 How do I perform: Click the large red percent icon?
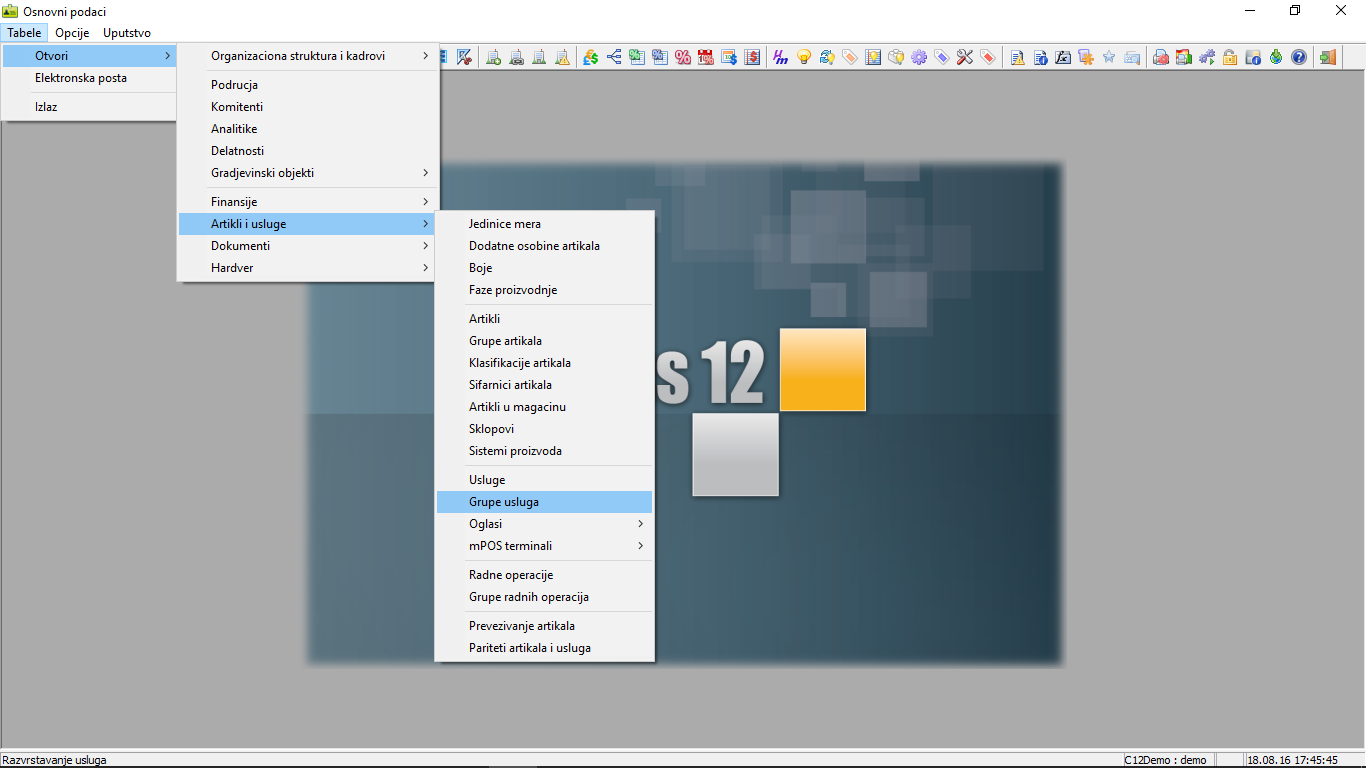click(683, 57)
